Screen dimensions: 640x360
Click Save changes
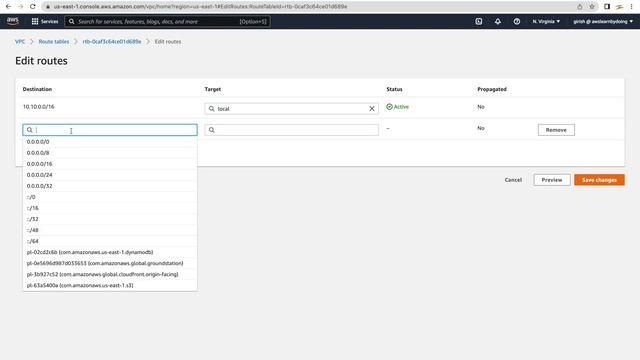(599, 180)
